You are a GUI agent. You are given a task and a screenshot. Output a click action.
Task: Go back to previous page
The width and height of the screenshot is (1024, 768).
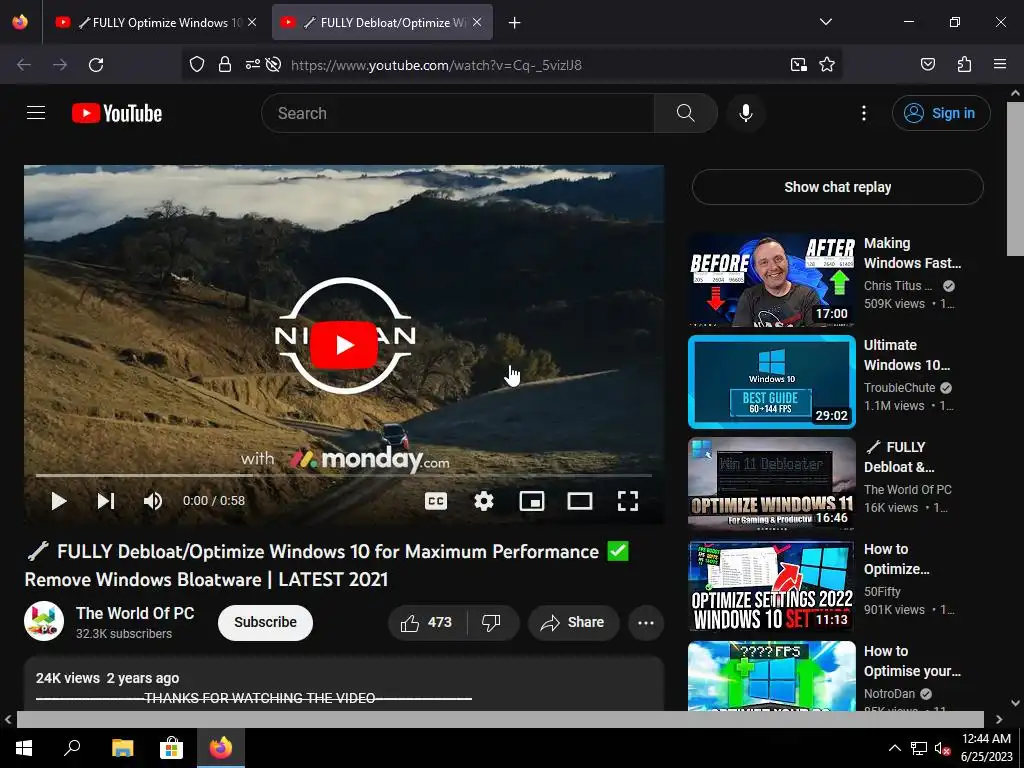coord(24,65)
